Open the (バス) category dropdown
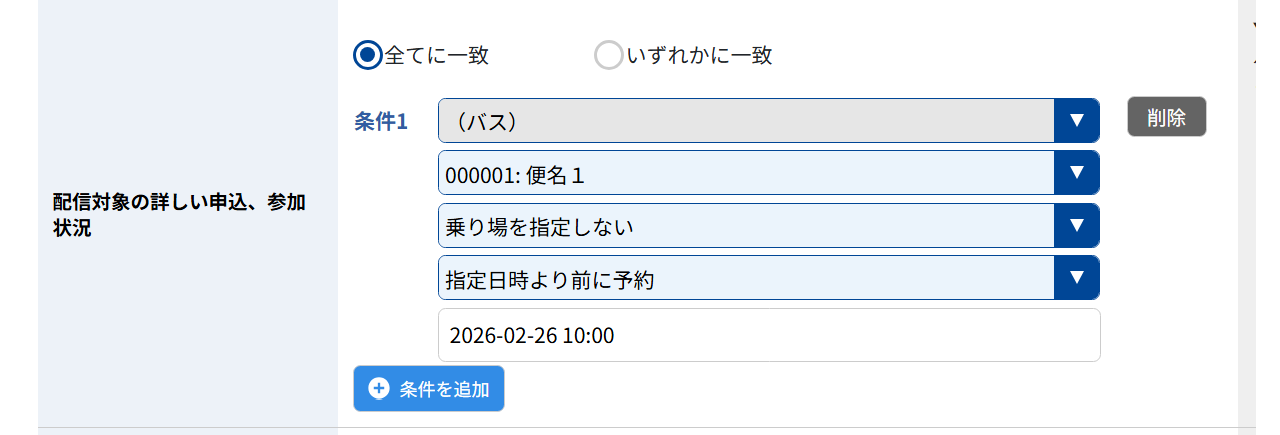 coord(769,120)
